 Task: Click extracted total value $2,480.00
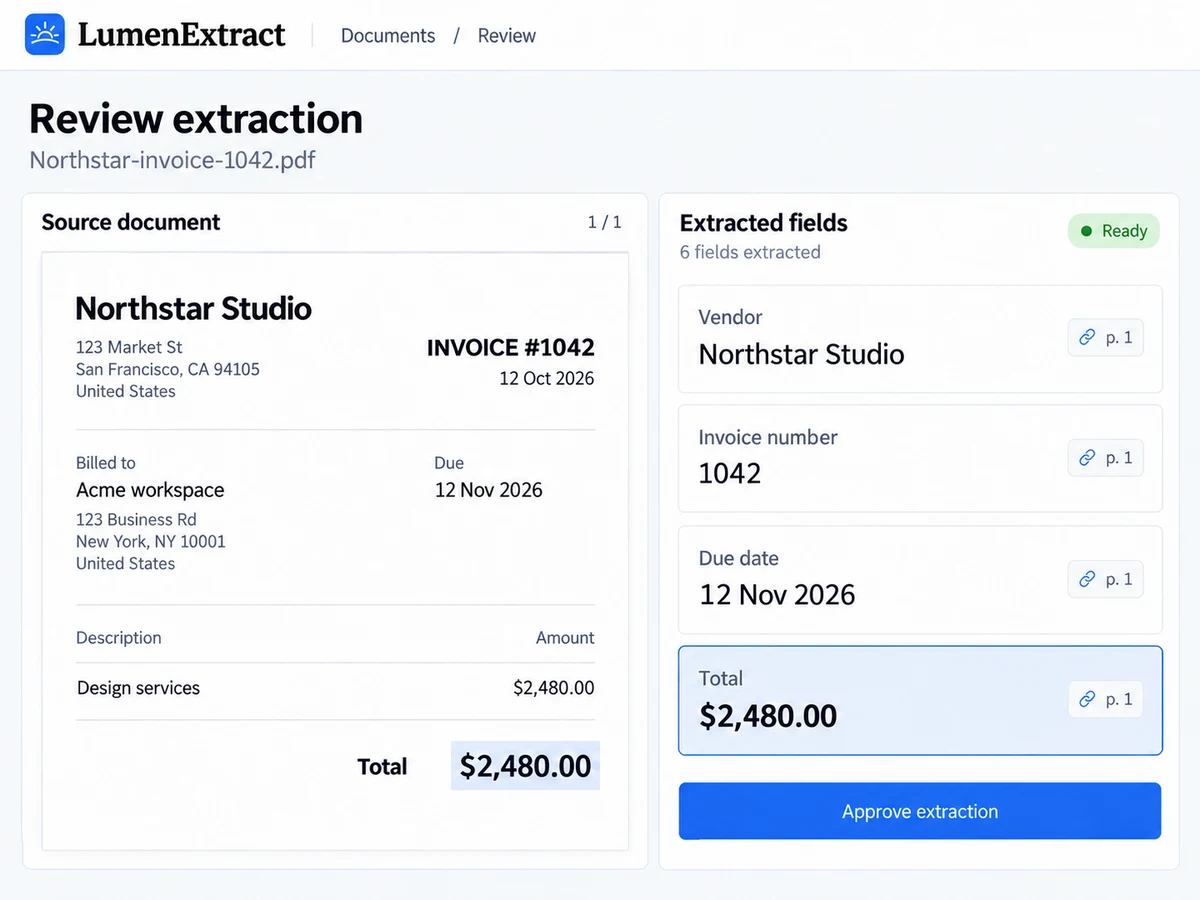768,716
